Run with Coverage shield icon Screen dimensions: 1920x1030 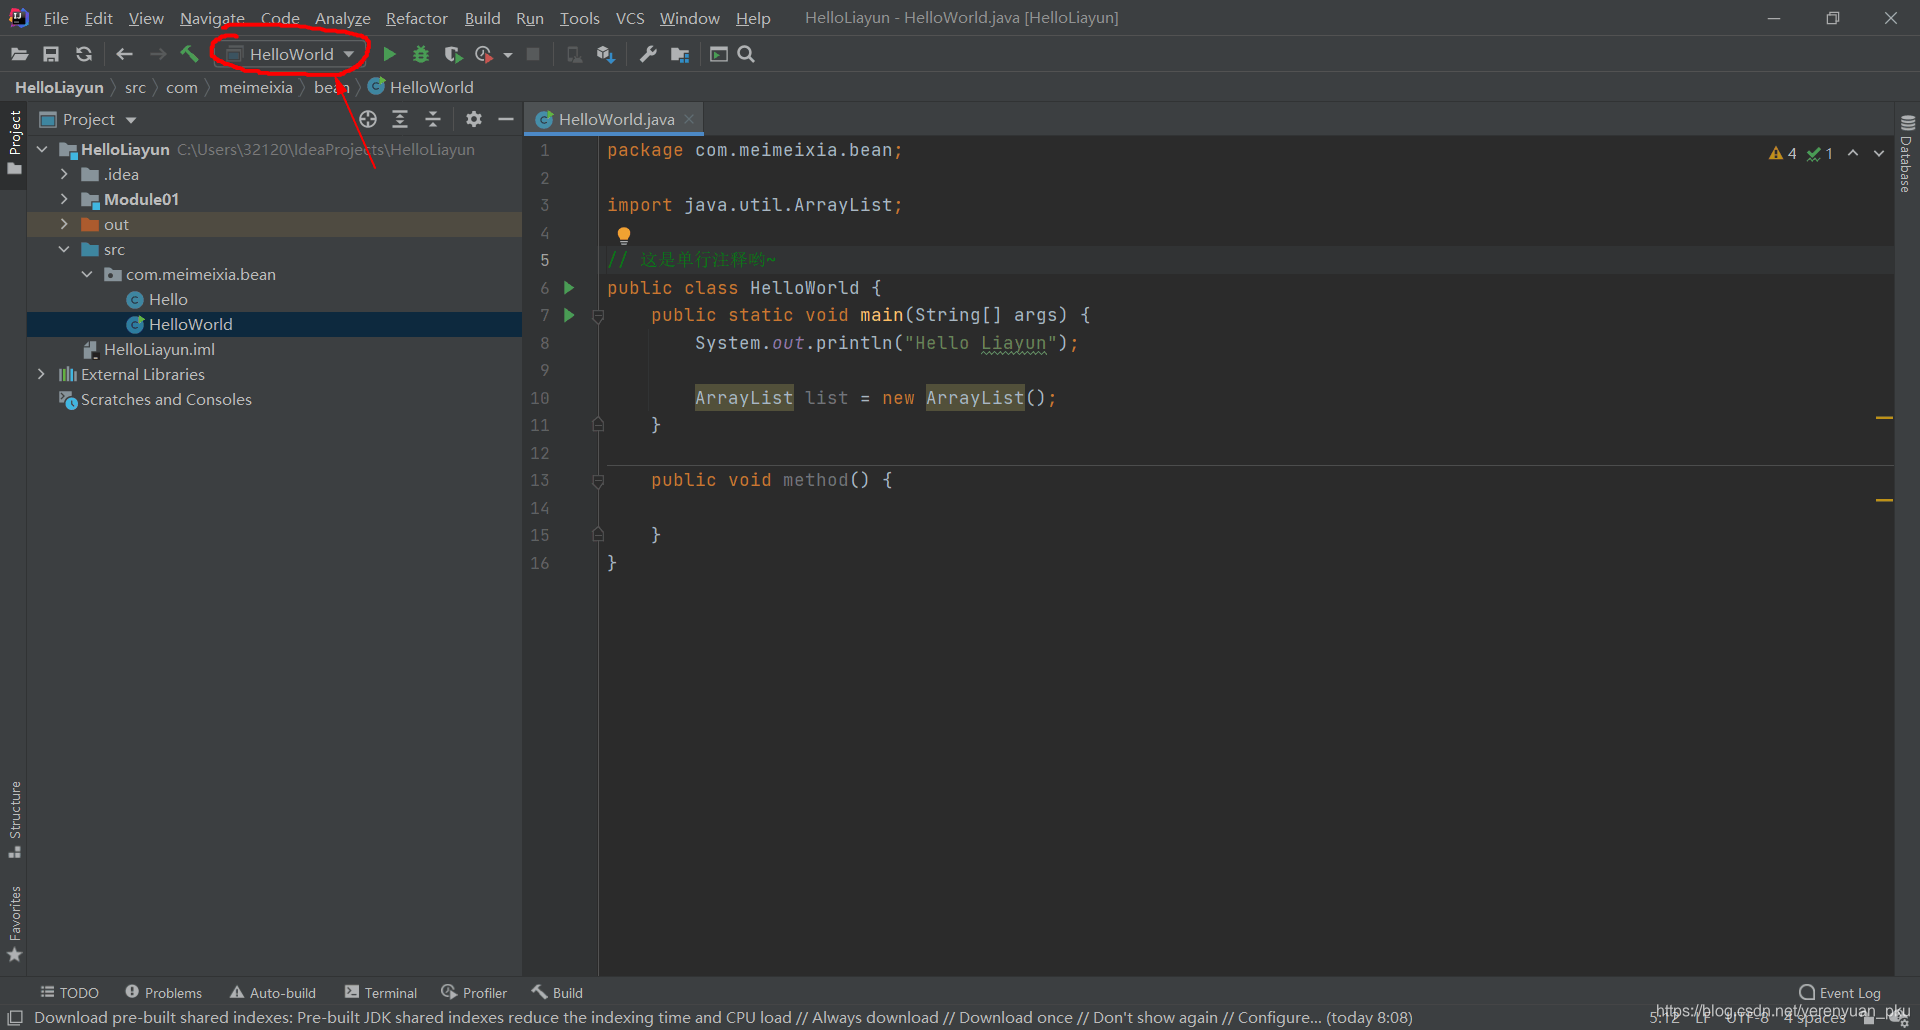click(x=453, y=54)
